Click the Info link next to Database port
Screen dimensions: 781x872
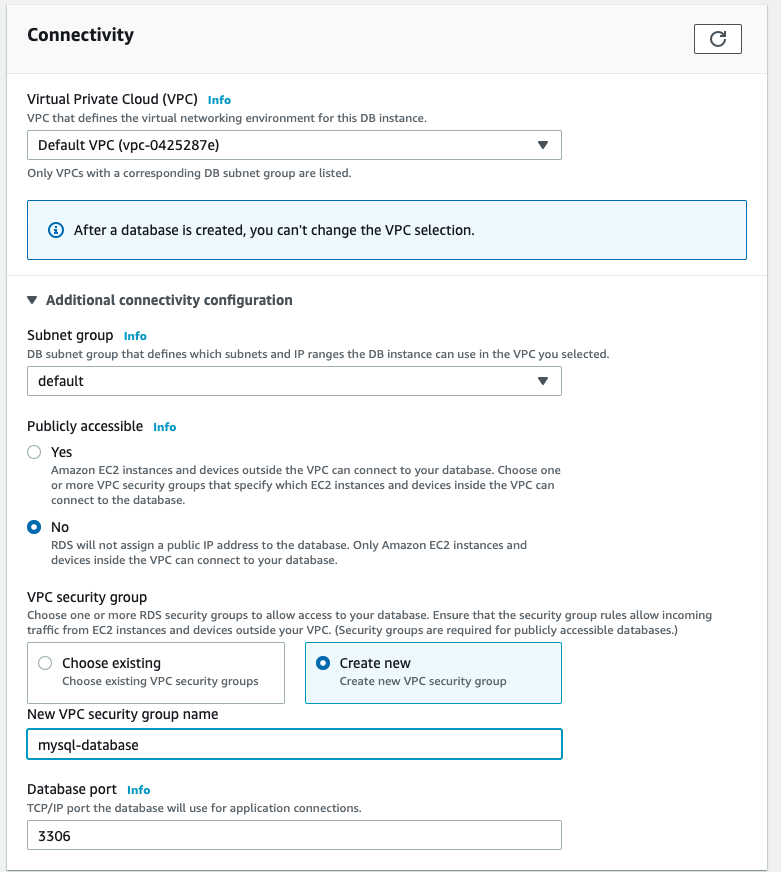coord(138,790)
